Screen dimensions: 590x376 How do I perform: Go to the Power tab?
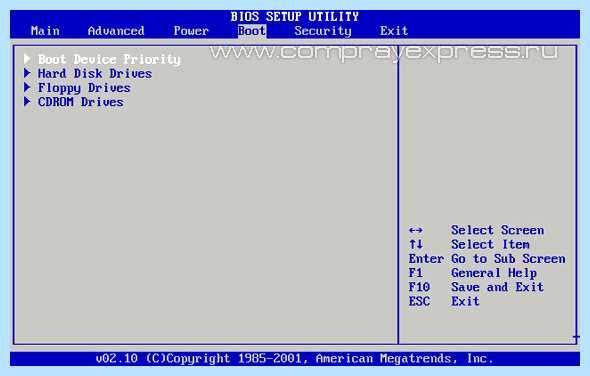coord(191,30)
